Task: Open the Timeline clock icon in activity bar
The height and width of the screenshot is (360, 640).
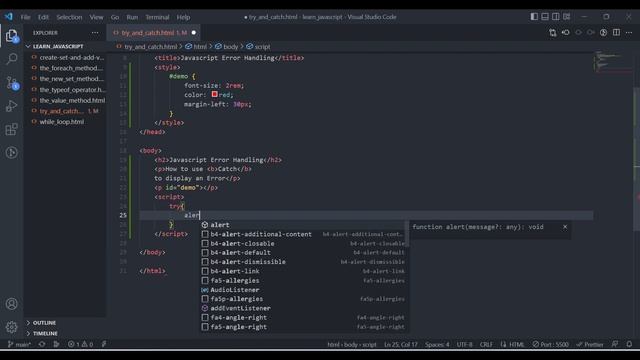Action: pos(12,153)
